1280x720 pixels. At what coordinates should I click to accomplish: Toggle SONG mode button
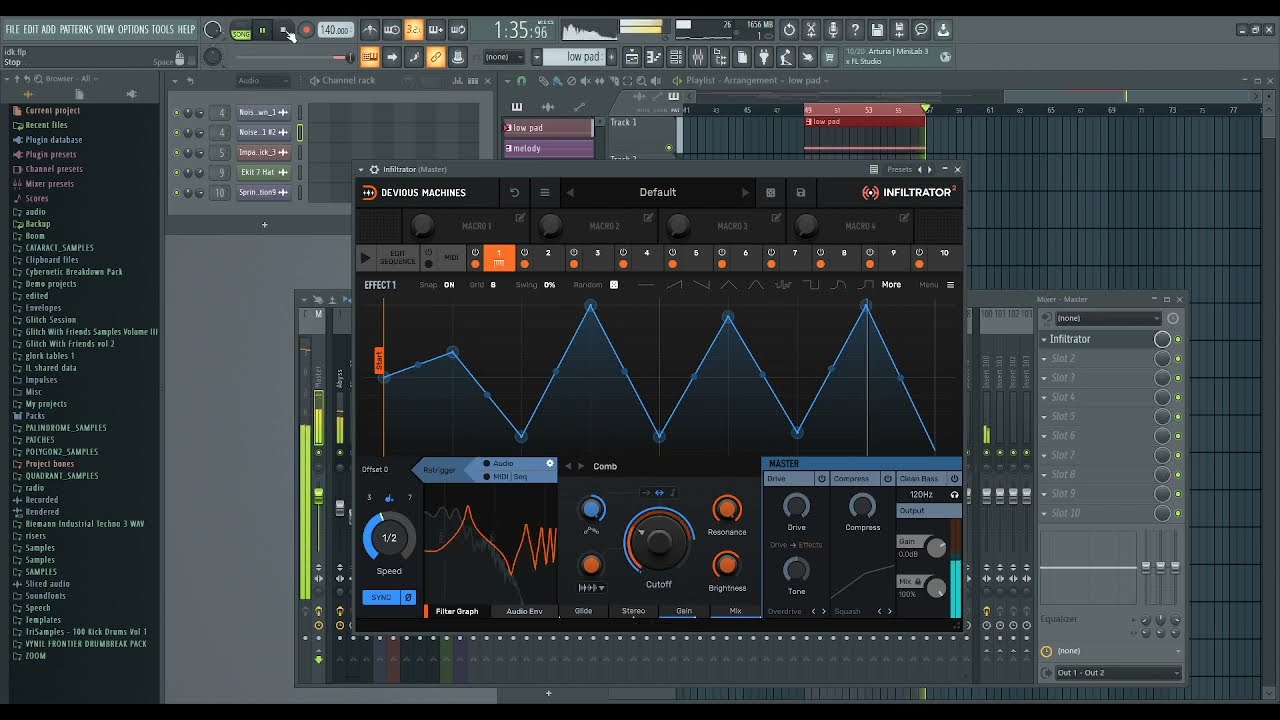[241, 32]
